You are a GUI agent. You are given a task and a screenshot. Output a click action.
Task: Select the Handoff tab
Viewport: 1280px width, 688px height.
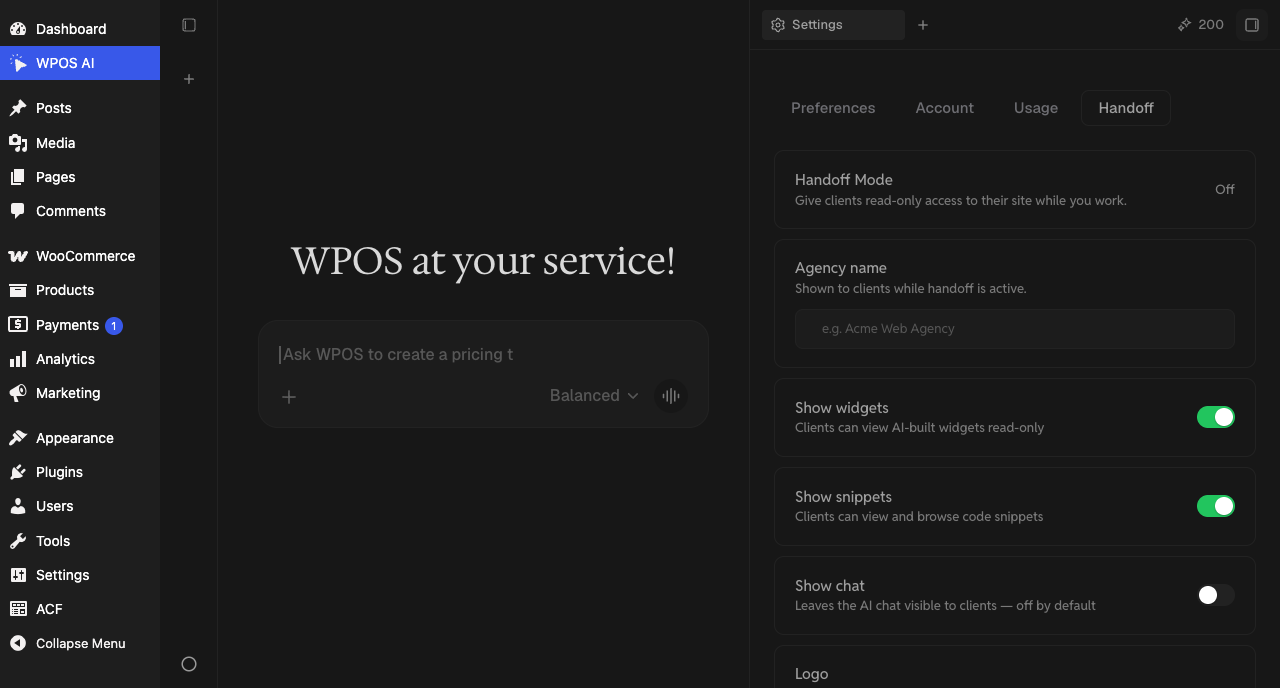pos(1126,108)
